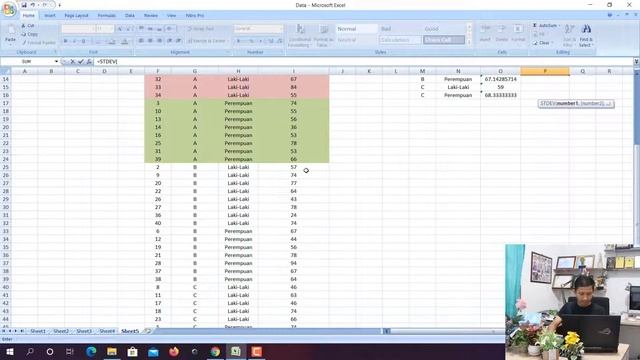The image size is (640, 360).
Task: Increase the font size
Action: pyautogui.click(x=120, y=29)
